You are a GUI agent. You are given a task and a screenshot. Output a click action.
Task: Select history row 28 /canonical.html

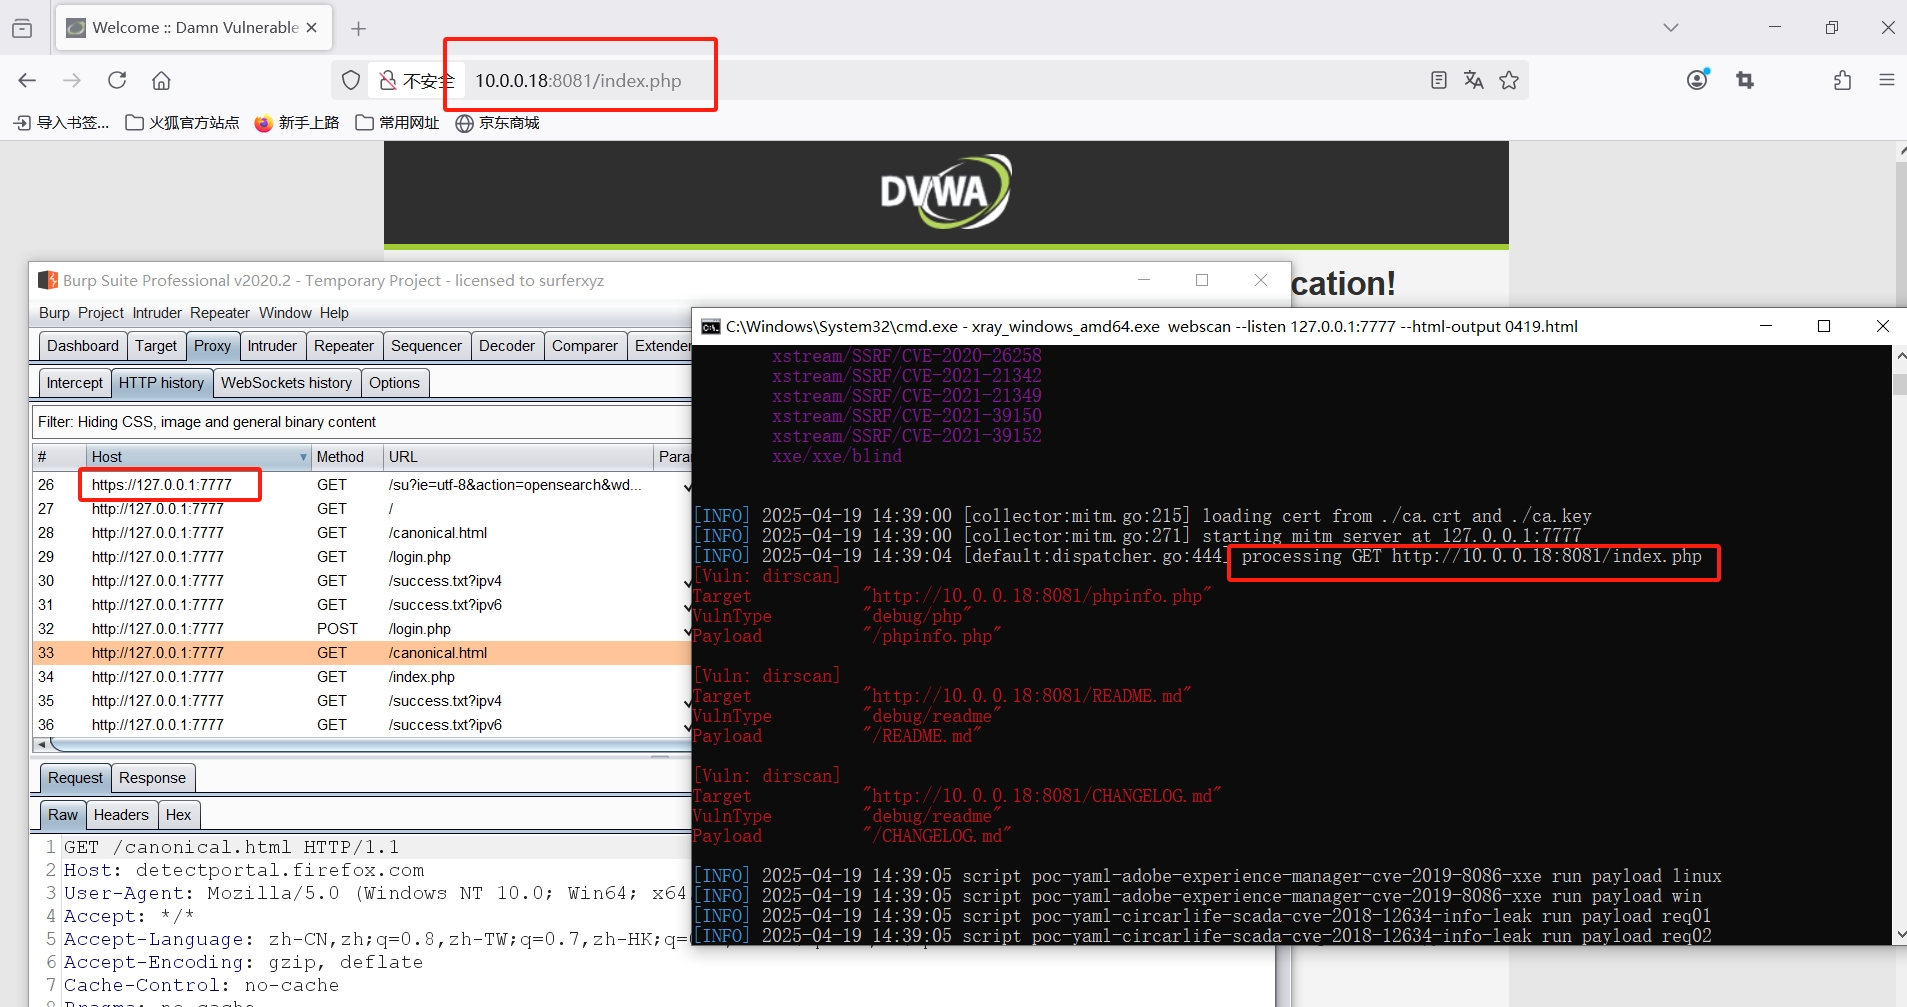pyautogui.click(x=362, y=533)
